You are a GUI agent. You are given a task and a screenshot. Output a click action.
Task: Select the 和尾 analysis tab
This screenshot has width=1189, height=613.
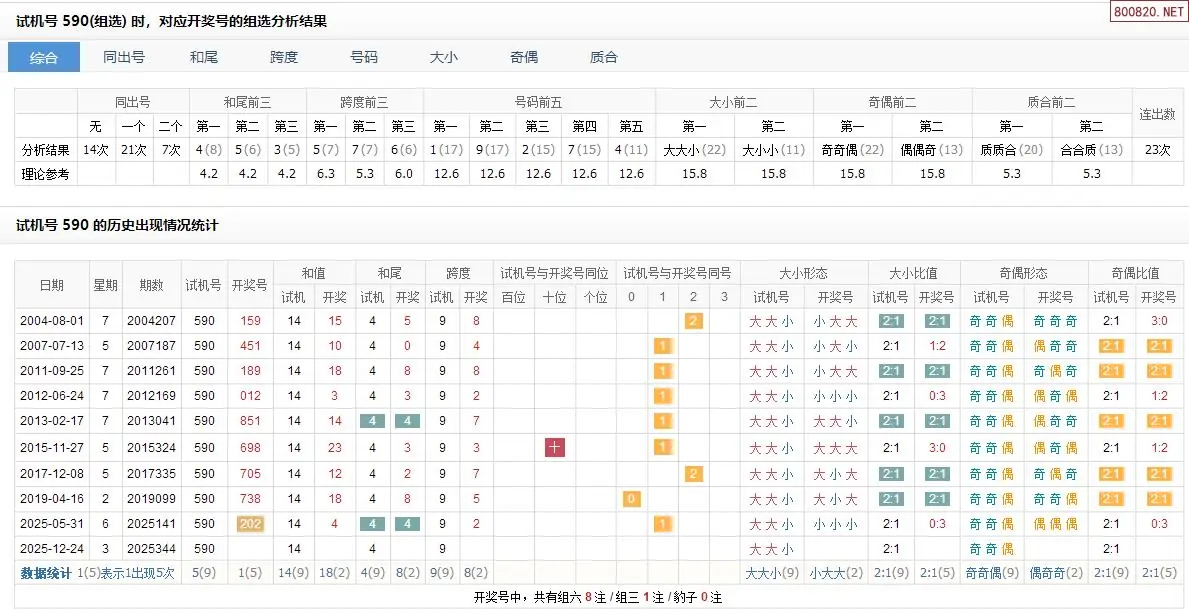tap(204, 57)
